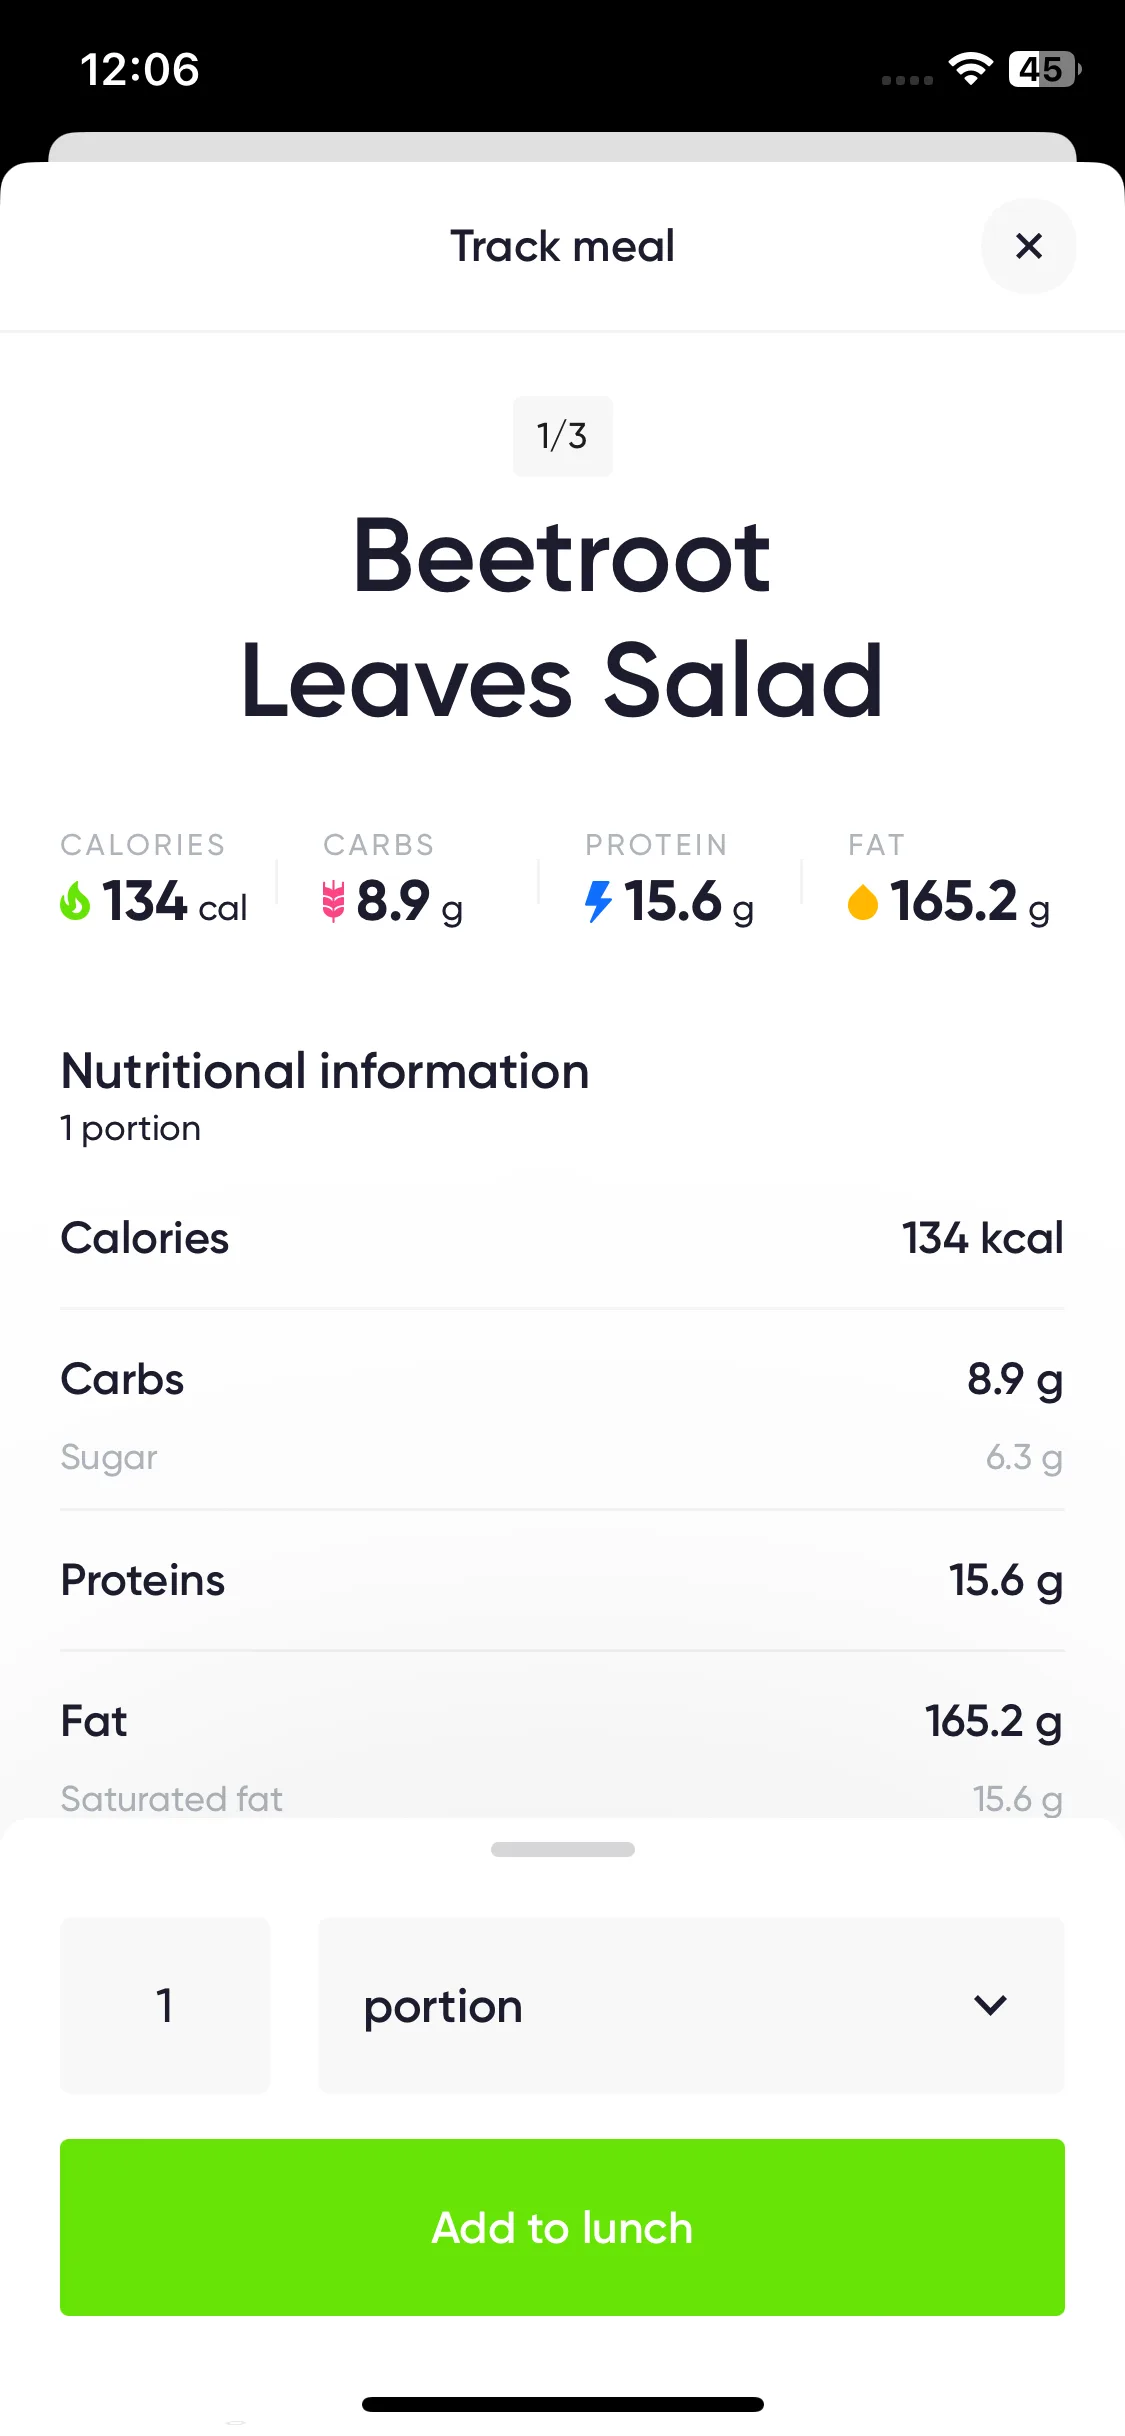Tap the green calories flame icon
The width and height of the screenshot is (1125, 2436).
(x=75, y=901)
